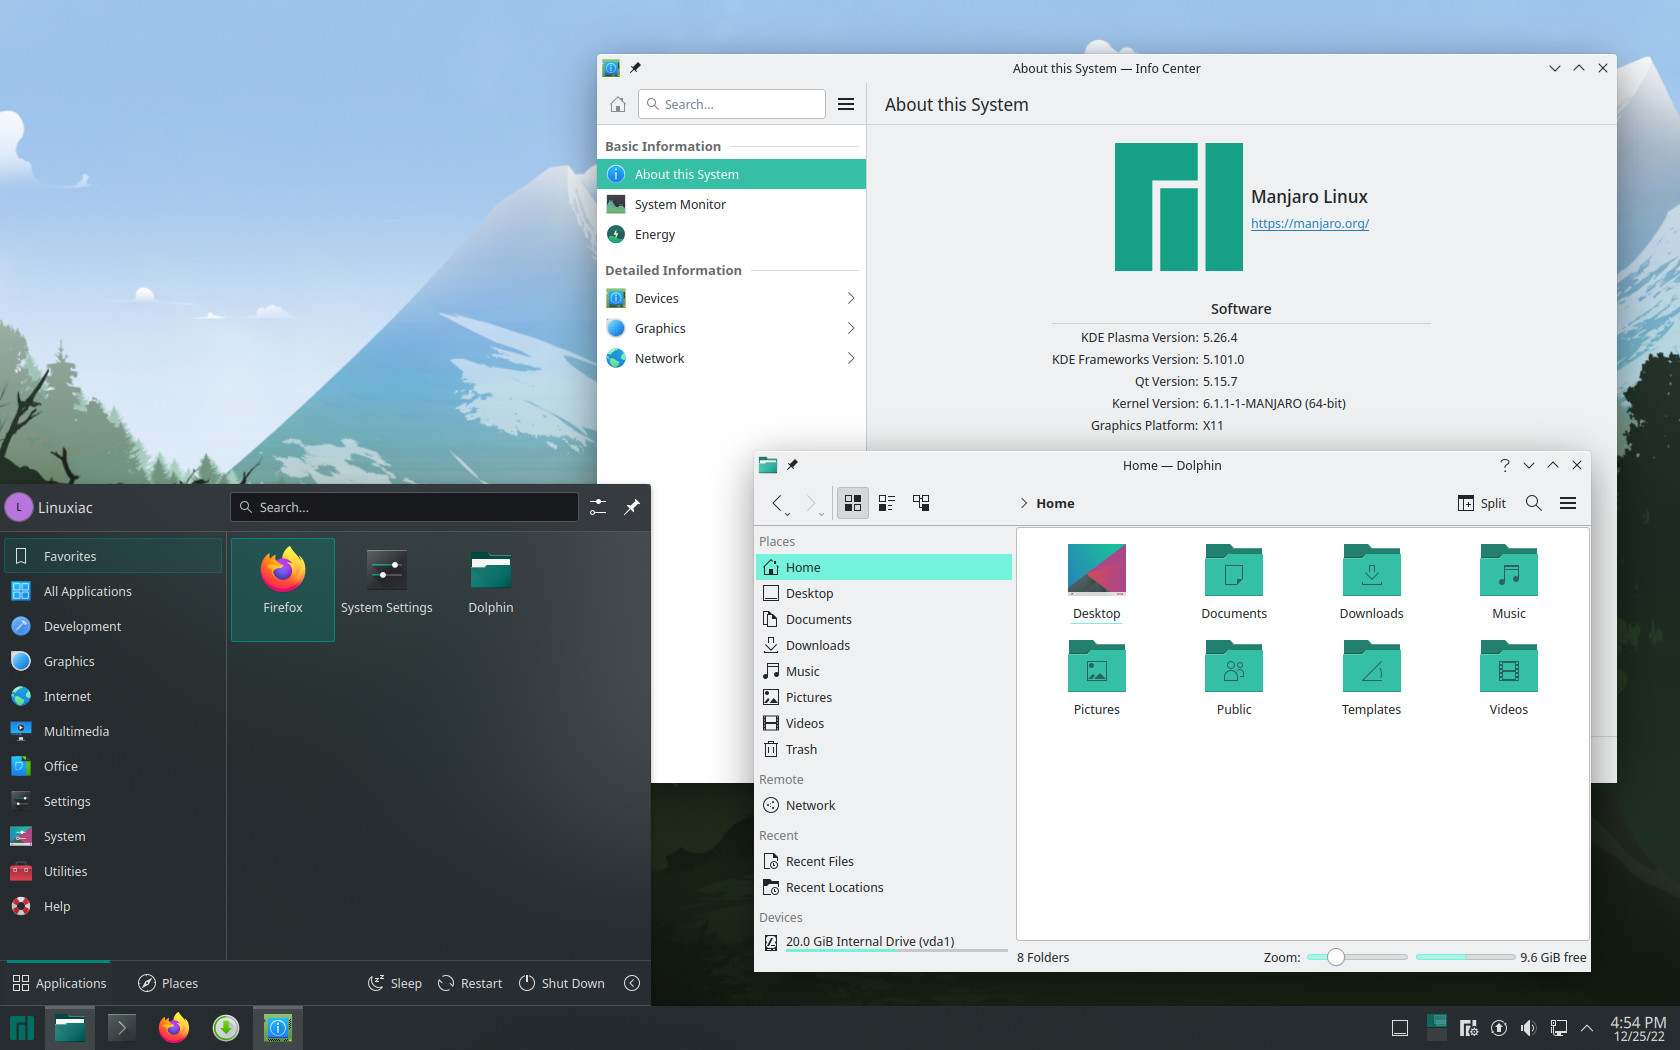The width and height of the screenshot is (1680, 1050).
Task: Click the launcher search field
Action: point(404,507)
